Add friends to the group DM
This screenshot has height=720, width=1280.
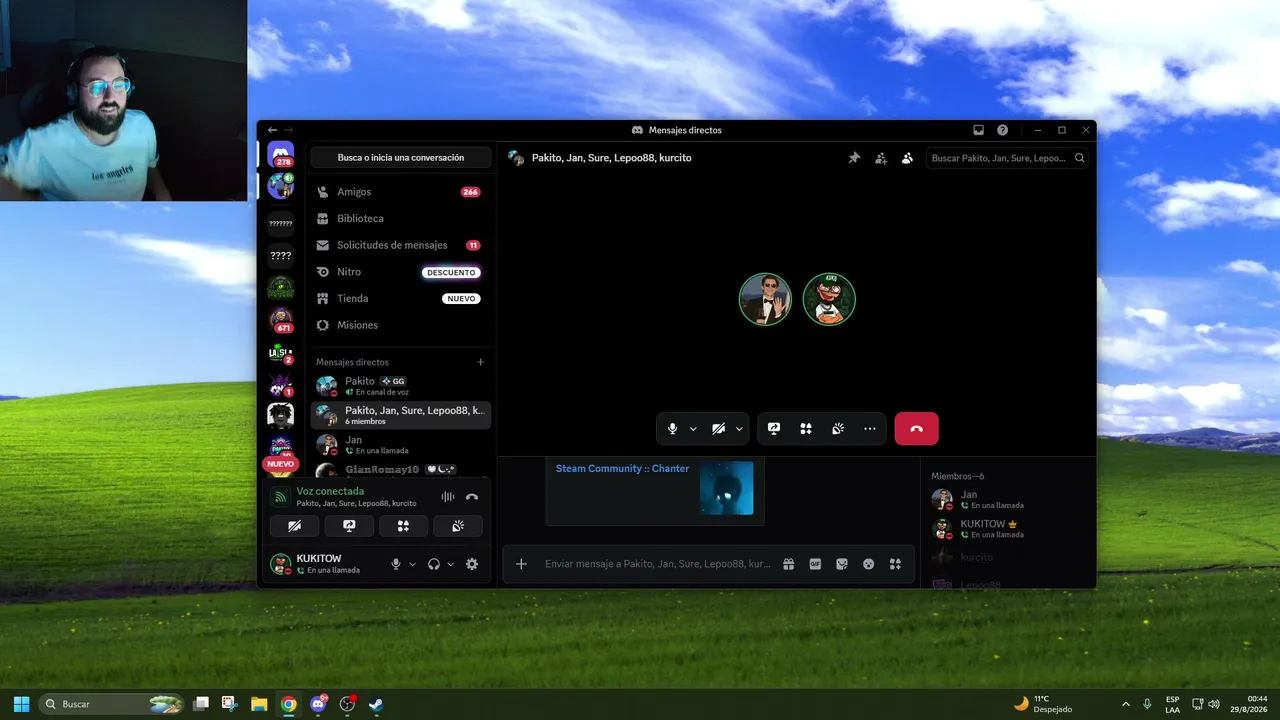[881, 158]
